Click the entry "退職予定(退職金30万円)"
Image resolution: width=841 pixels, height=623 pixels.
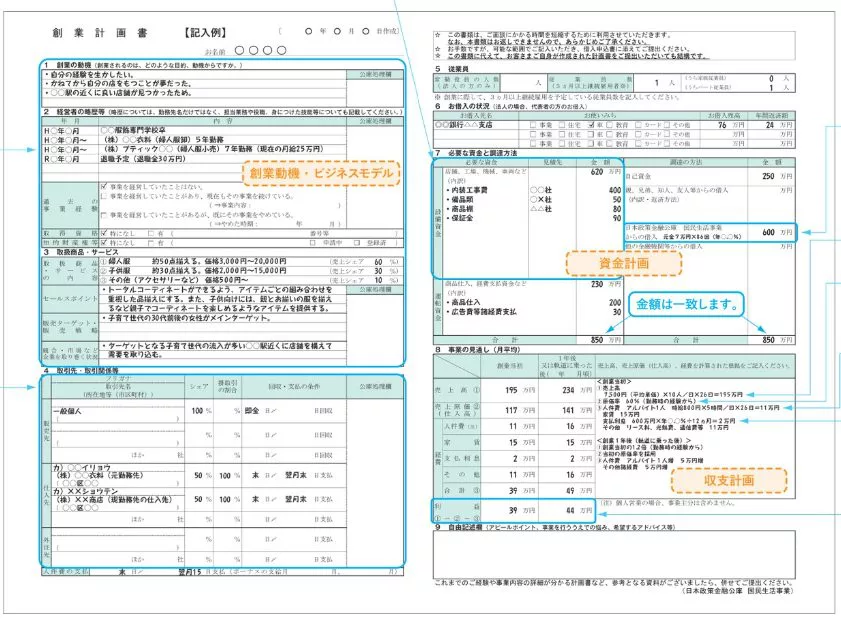click(143, 159)
